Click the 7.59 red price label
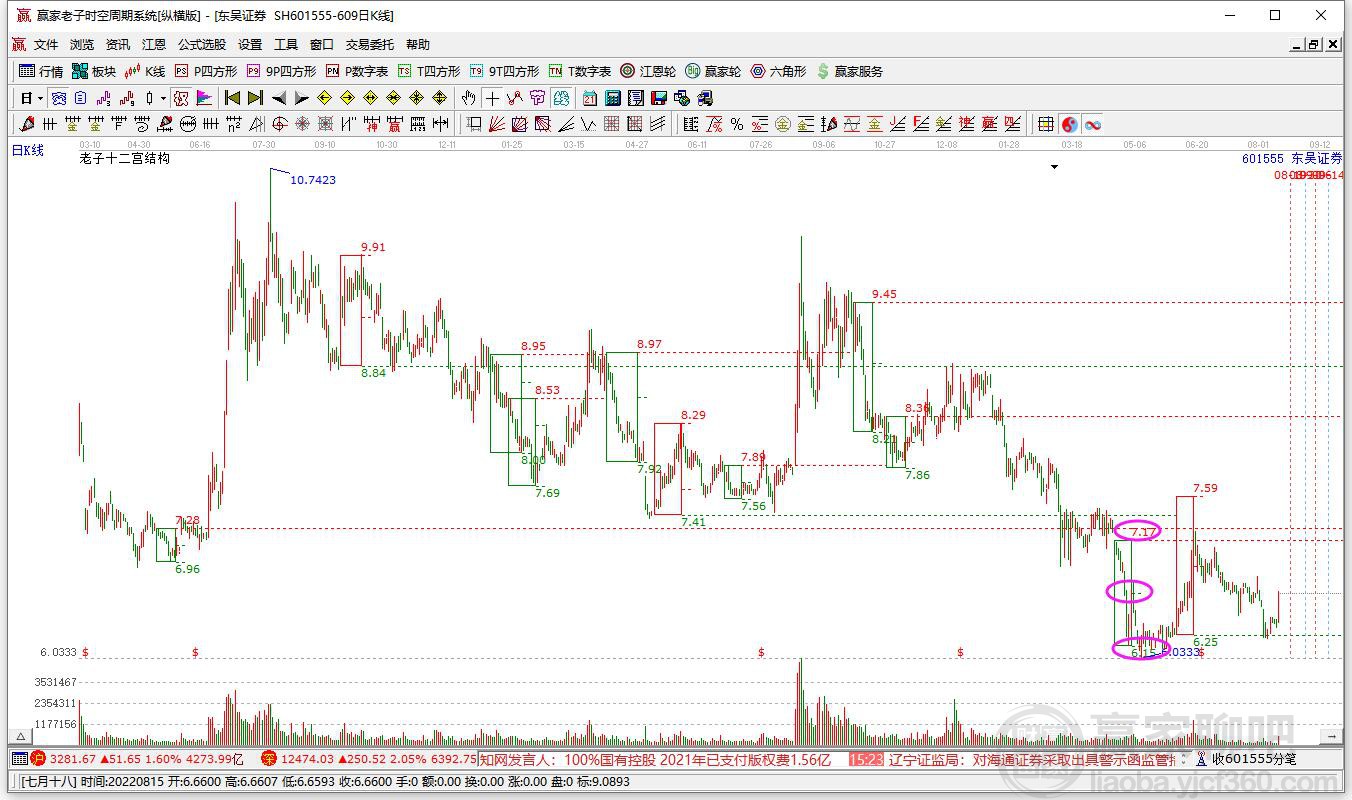Screen dimensions: 1352x800 click(x=1205, y=488)
